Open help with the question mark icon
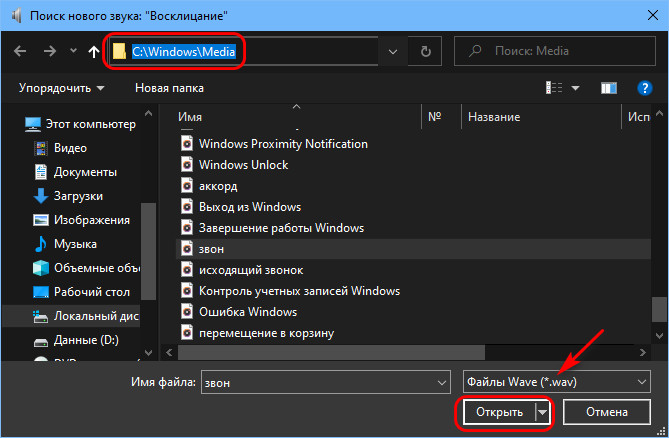This screenshot has height=438, width=669. (644, 88)
